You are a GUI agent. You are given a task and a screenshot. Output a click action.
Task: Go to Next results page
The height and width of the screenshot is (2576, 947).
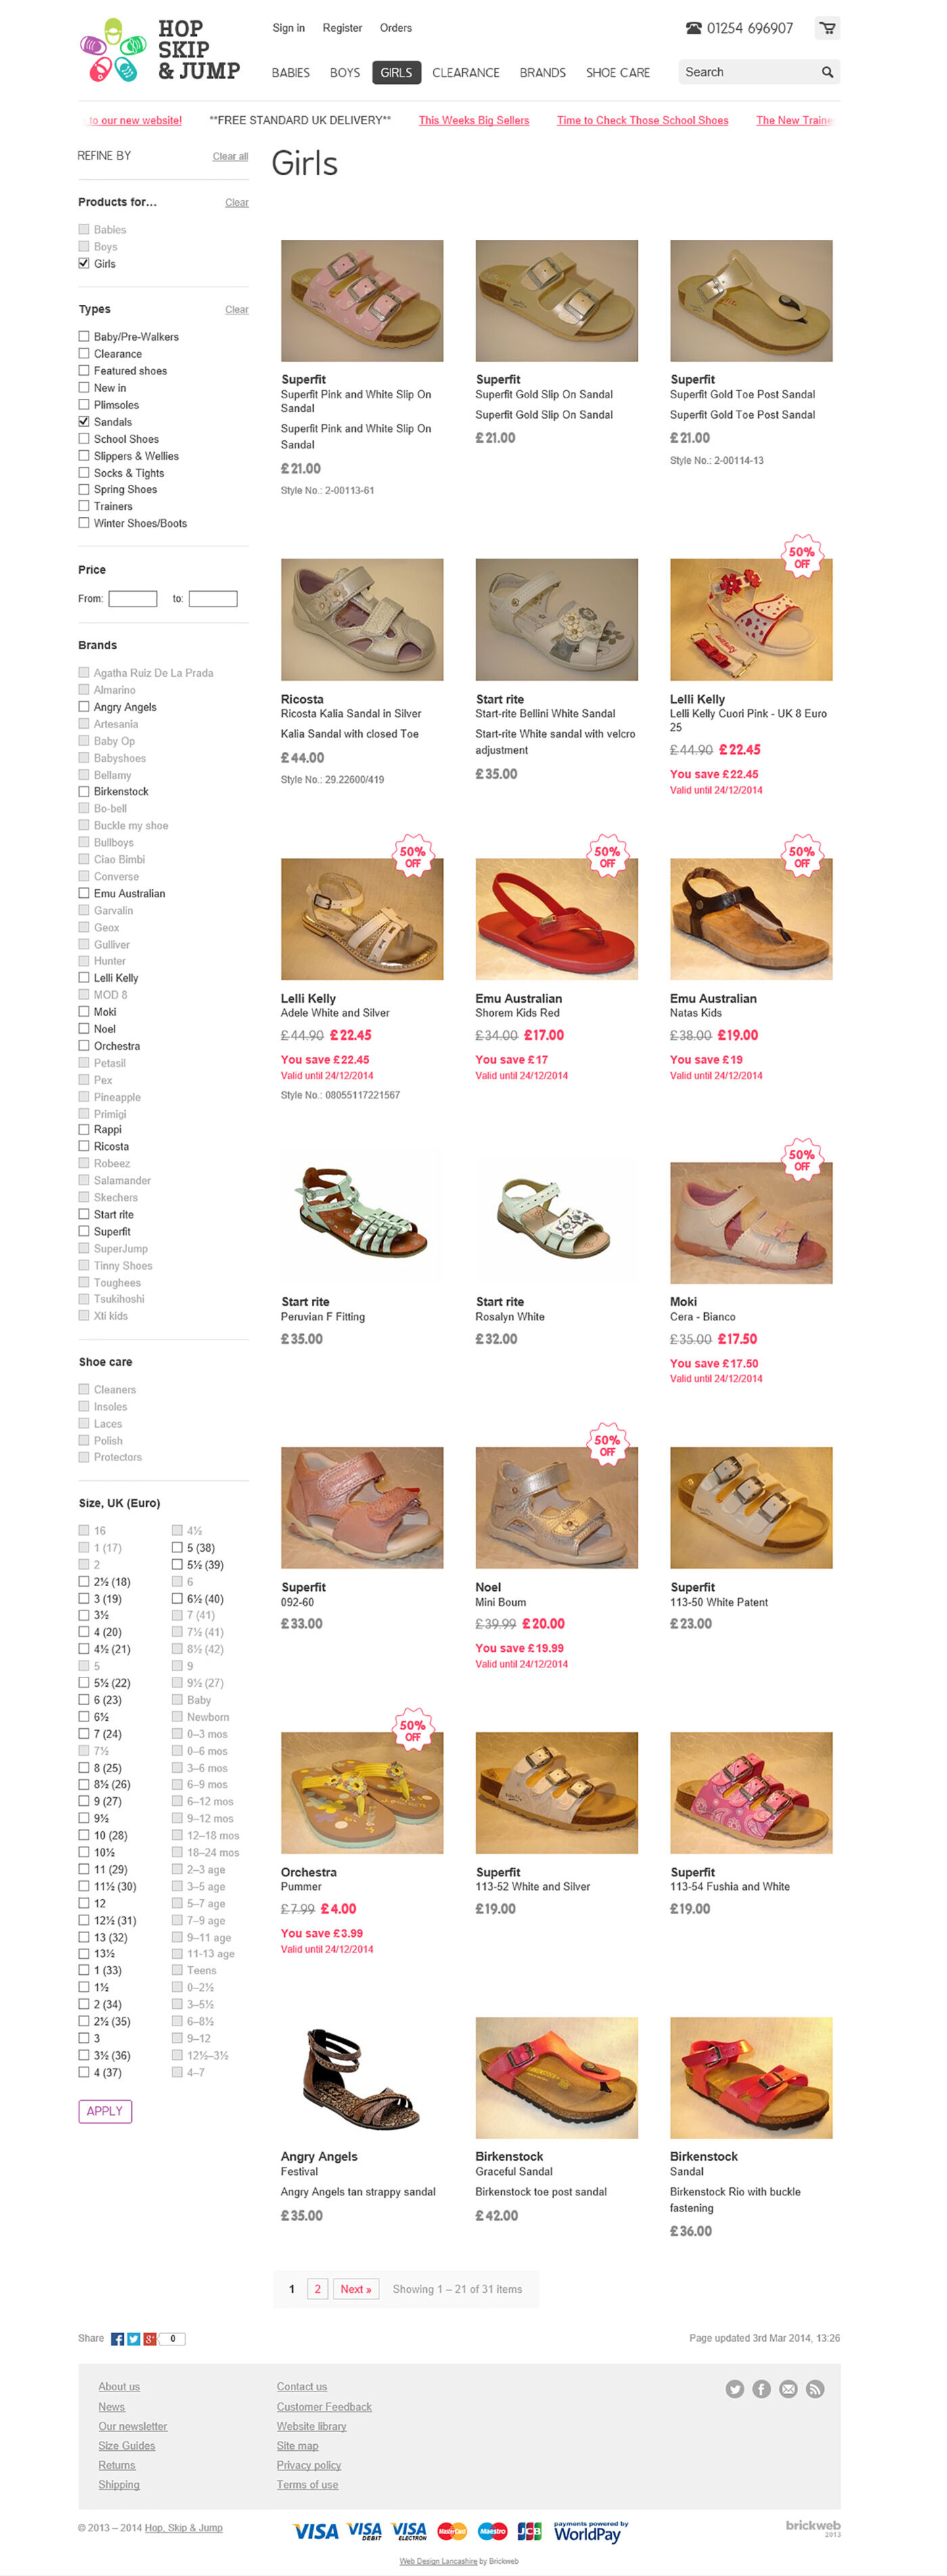[x=356, y=2288]
